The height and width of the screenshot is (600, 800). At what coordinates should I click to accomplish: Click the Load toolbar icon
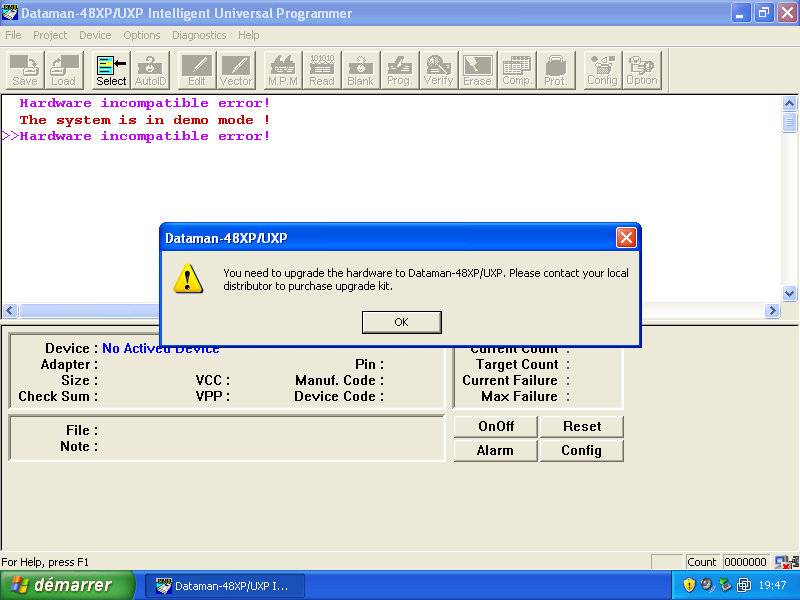pyautogui.click(x=64, y=70)
